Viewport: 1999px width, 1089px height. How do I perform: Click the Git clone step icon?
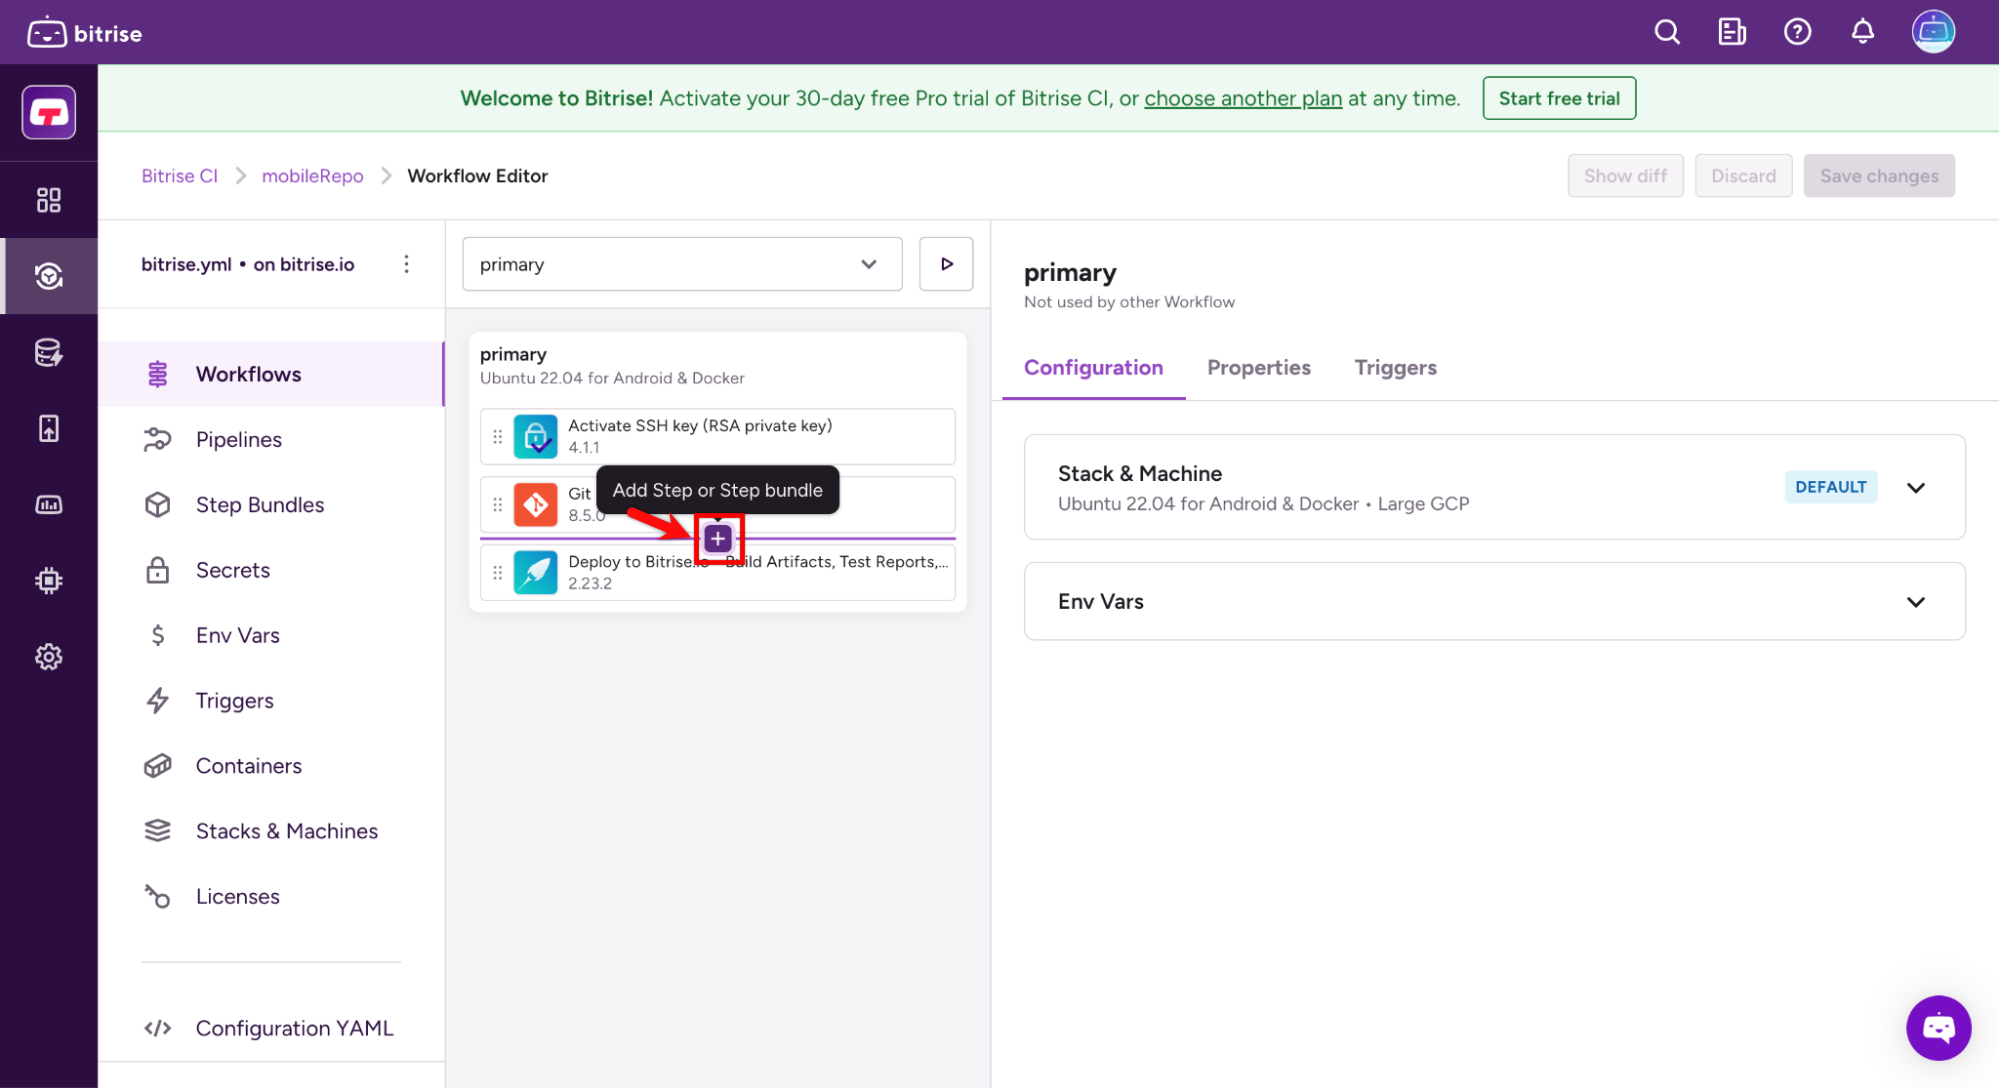point(536,505)
